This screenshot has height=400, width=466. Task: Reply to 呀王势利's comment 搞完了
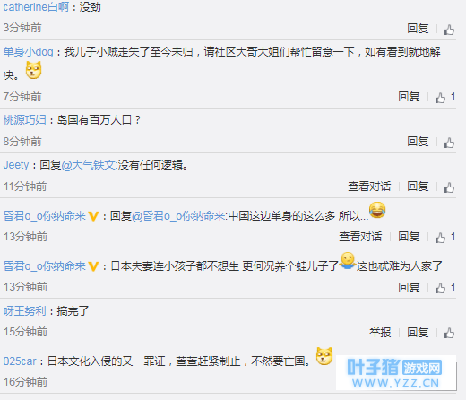(418, 332)
